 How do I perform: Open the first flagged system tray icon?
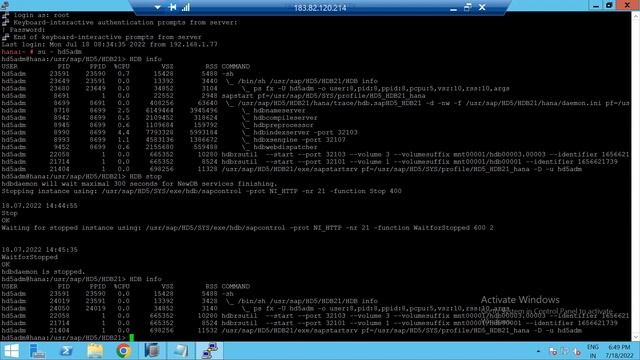coord(553,351)
